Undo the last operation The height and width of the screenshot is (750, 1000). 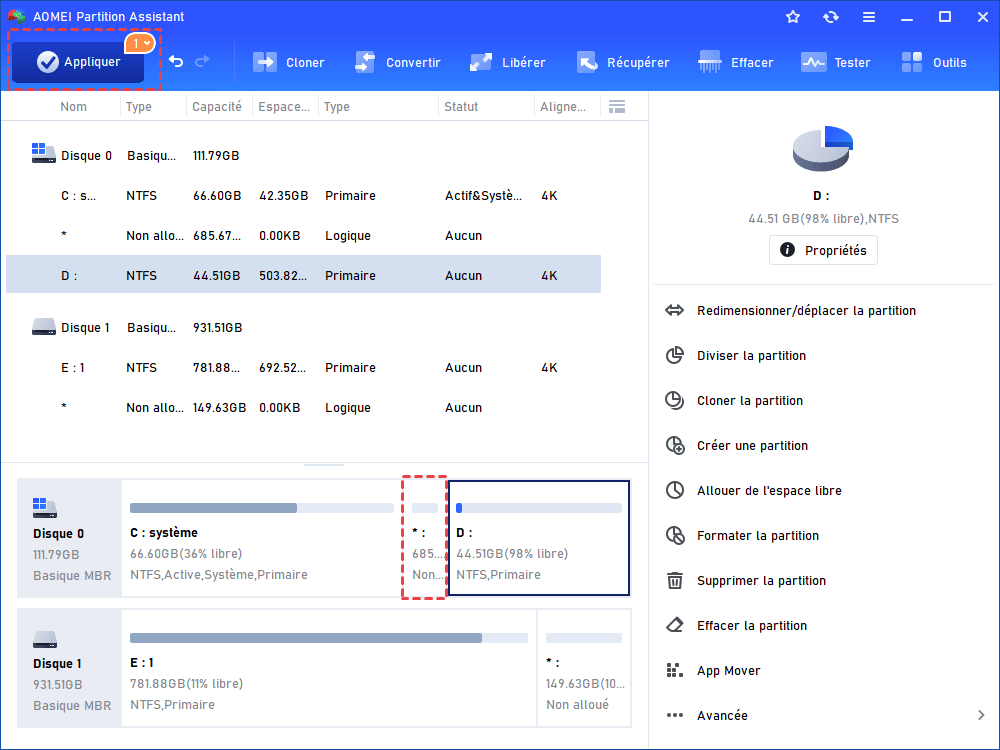click(176, 61)
